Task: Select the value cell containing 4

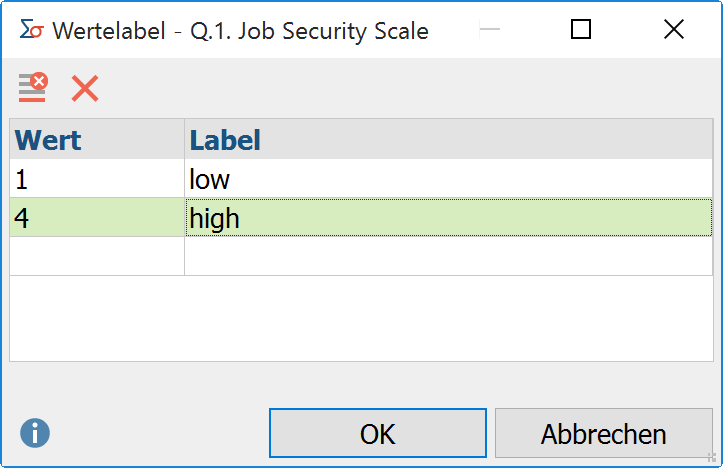Action: pyautogui.click(x=97, y=218)
